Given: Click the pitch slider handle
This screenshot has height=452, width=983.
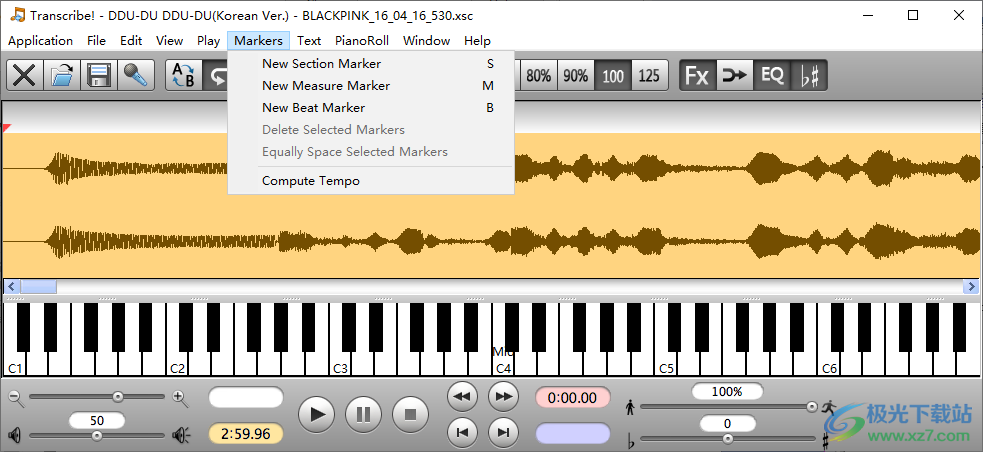Looking at the screenshot, I should (x=727, y=439).
